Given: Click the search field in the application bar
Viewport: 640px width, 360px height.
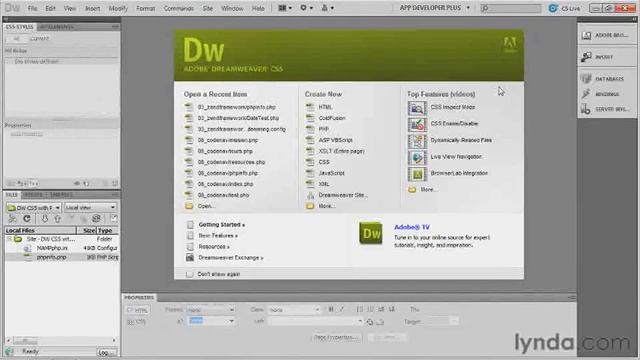Looking at the screenshot, I should pos(511,8).
